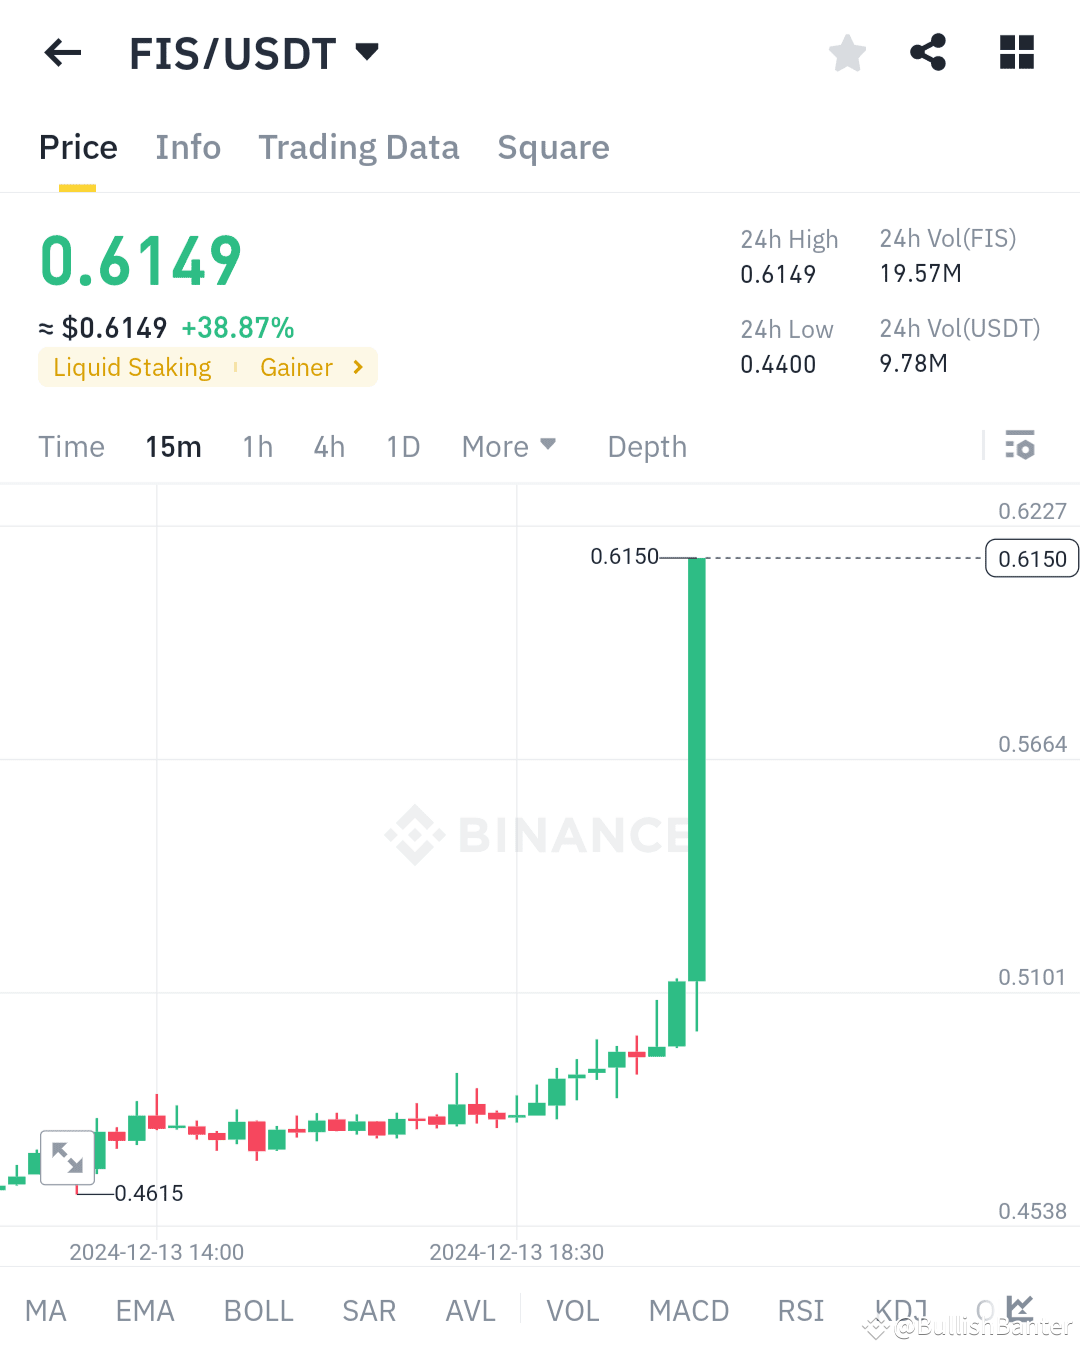Open the More timeframes dropdown
The width and height of the screenshot is (1080, 1349).
click(508, 446)
